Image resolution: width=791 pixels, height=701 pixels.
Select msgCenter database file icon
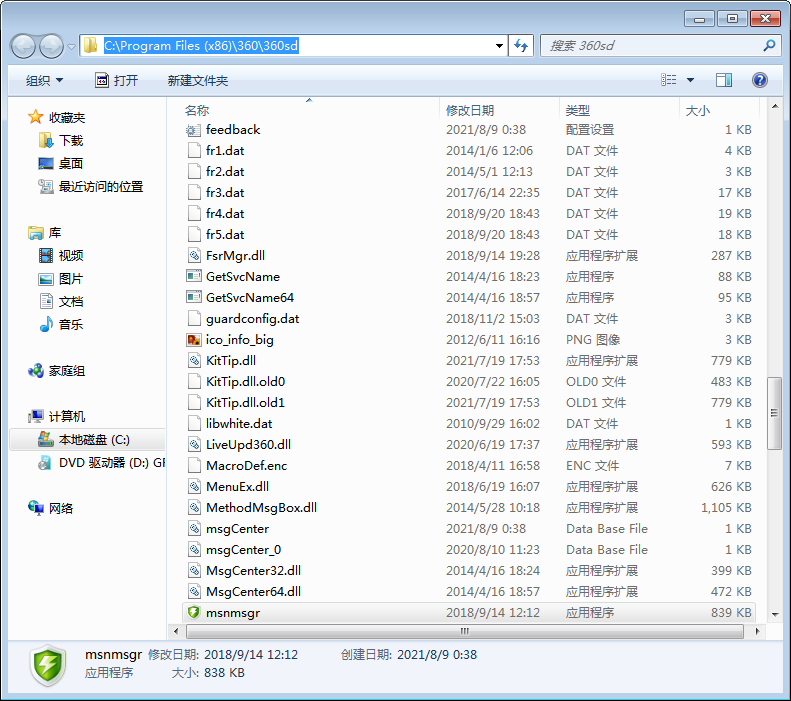pyautogui.click(x=194, y=529)
